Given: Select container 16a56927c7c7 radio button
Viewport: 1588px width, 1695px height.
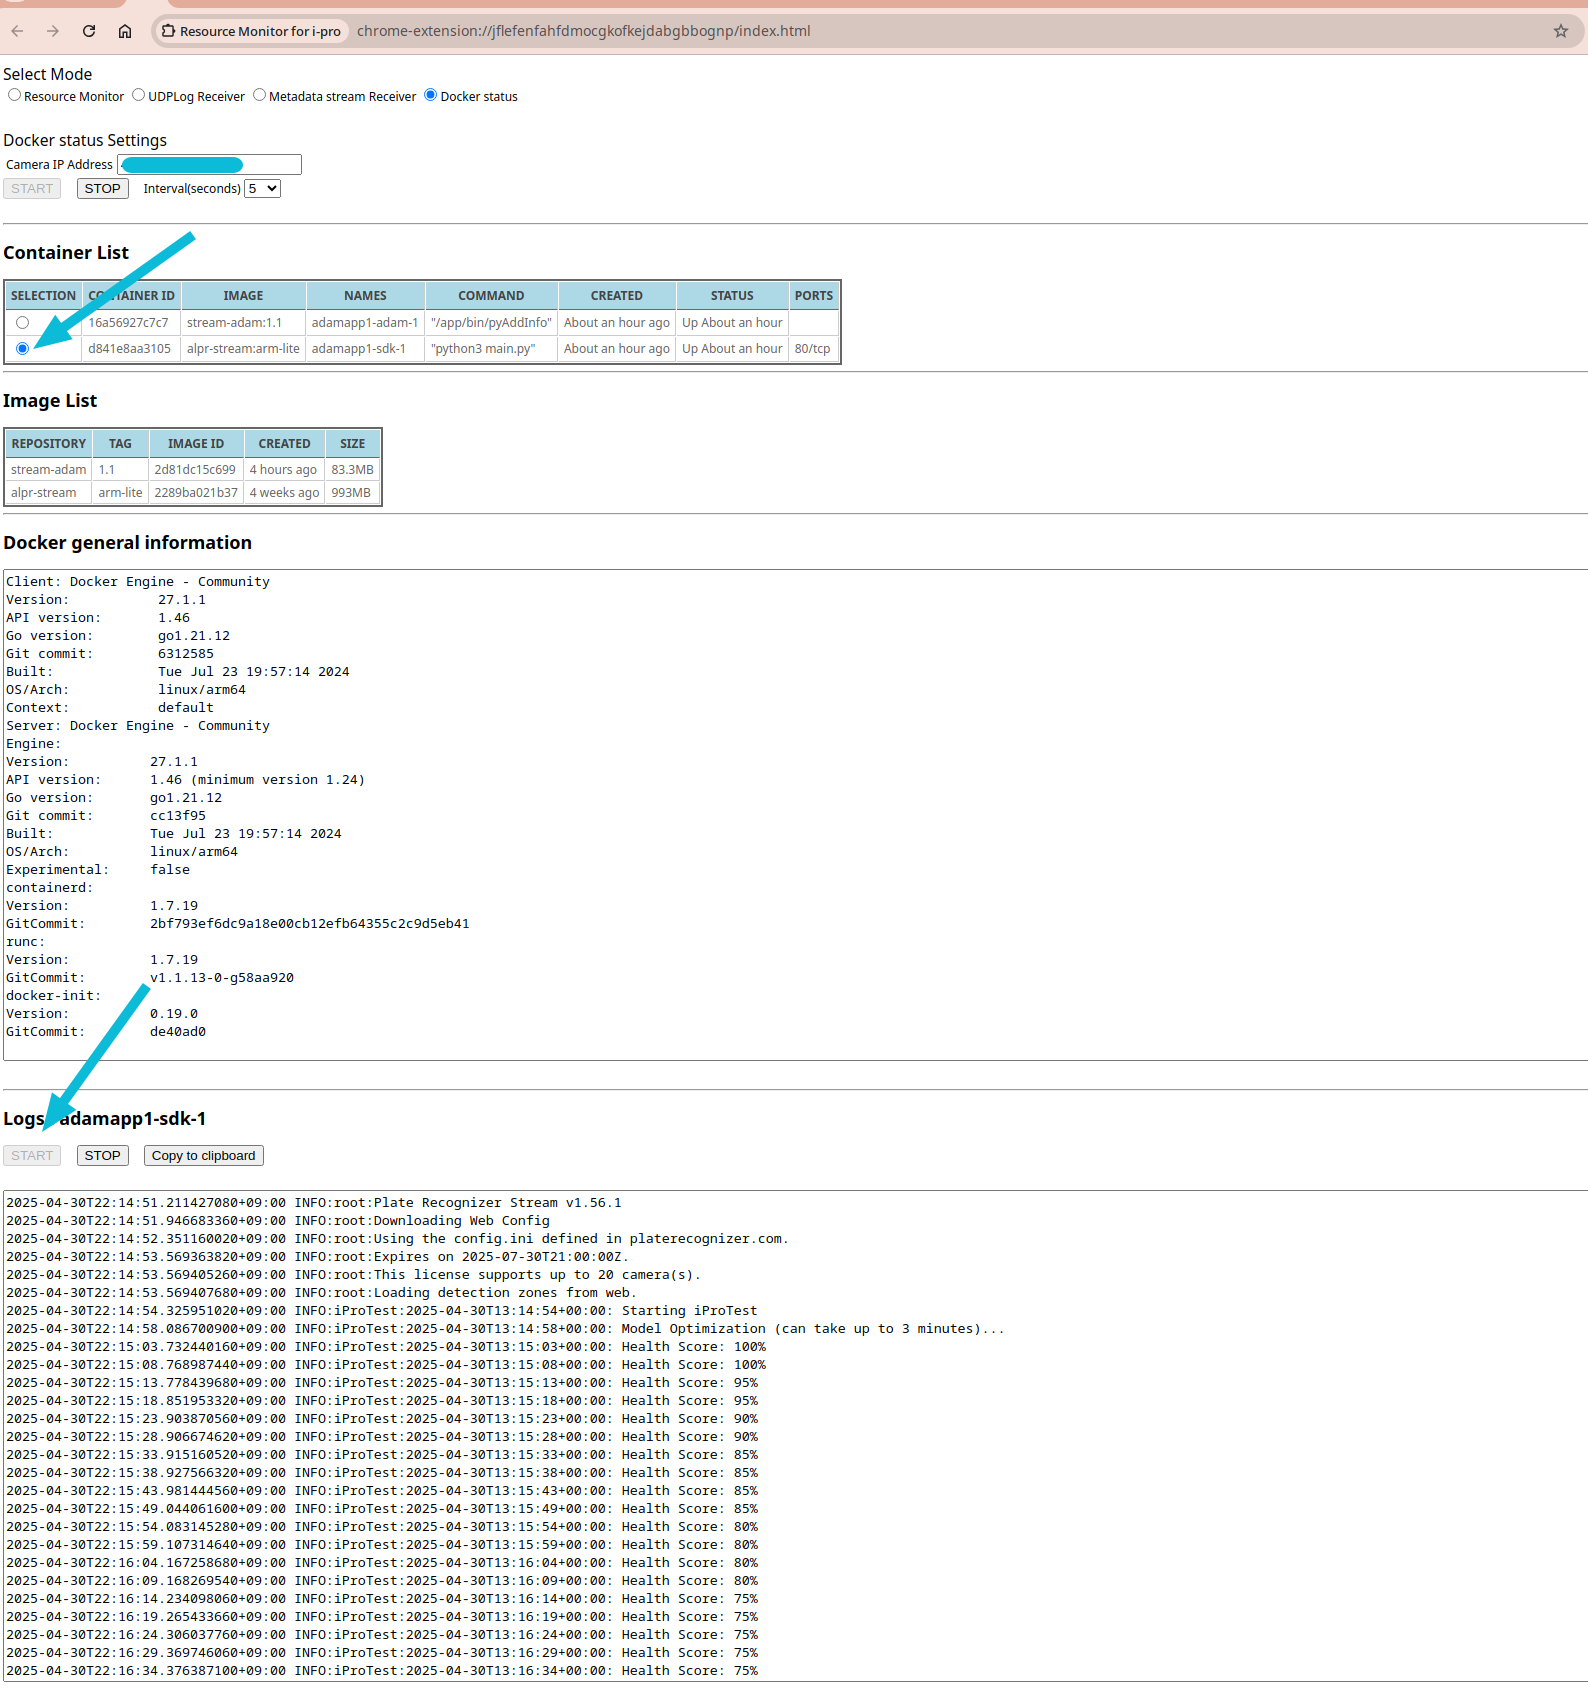Looking at the screenshot, I should 22,323.
